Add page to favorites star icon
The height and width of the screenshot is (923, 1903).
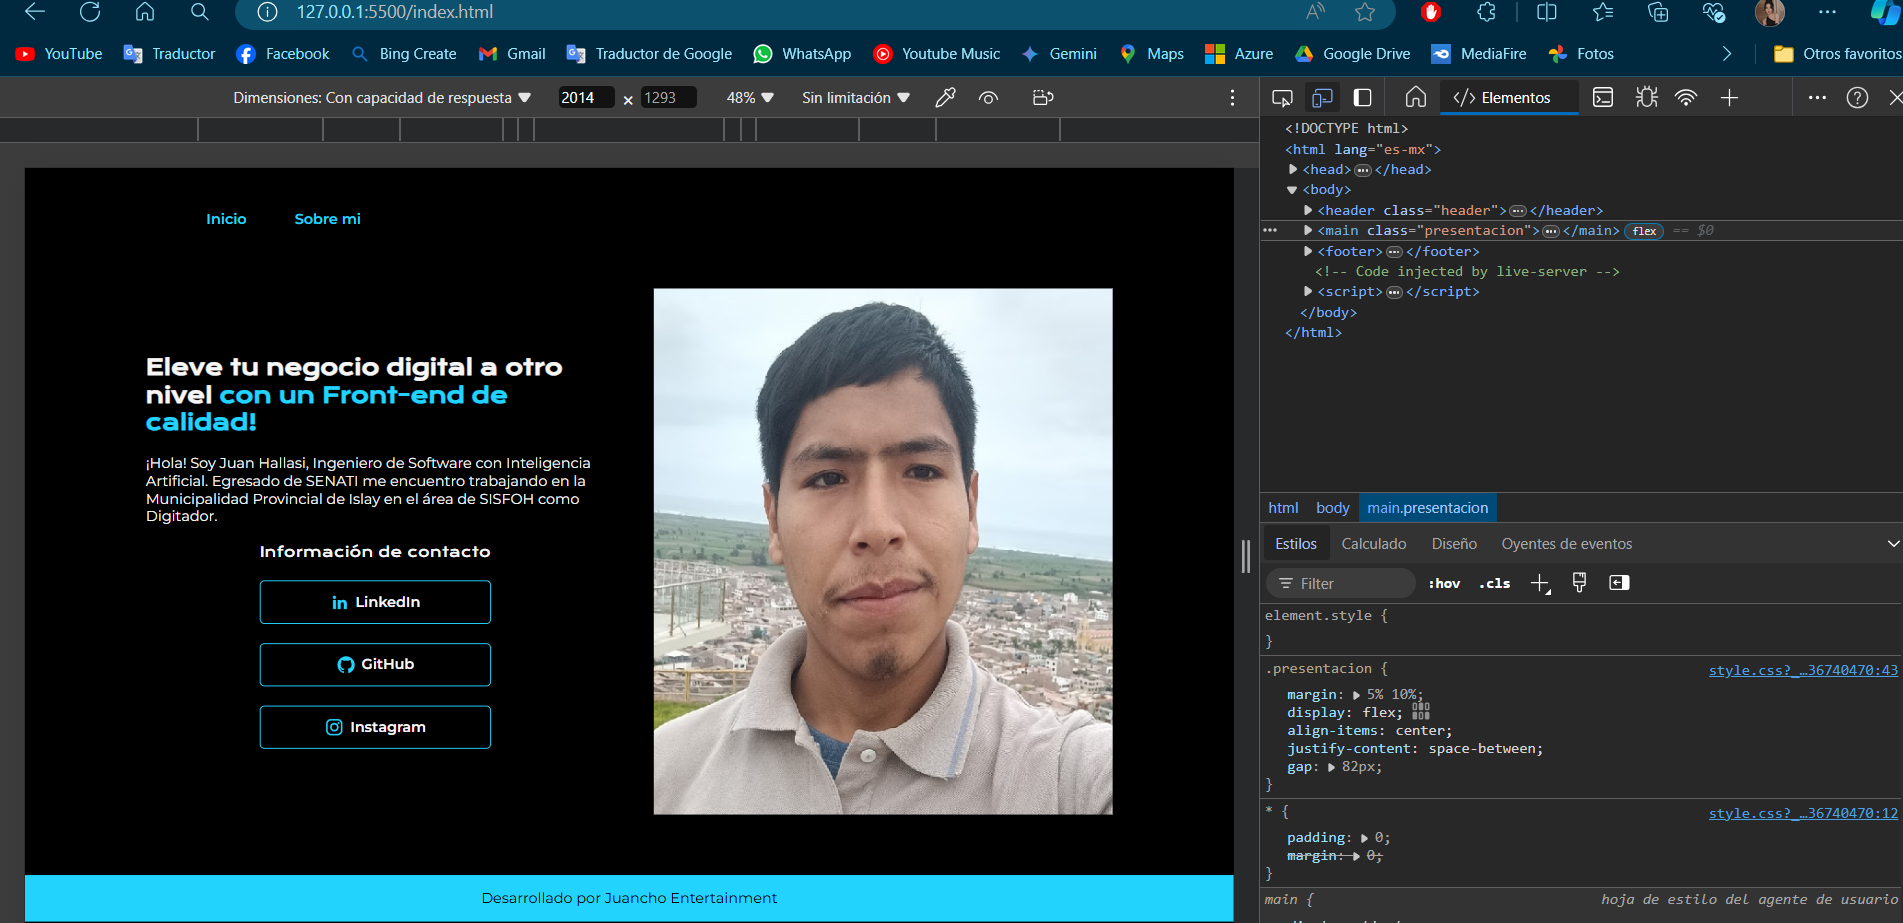pyautogui.click(x=1365, y=12)
